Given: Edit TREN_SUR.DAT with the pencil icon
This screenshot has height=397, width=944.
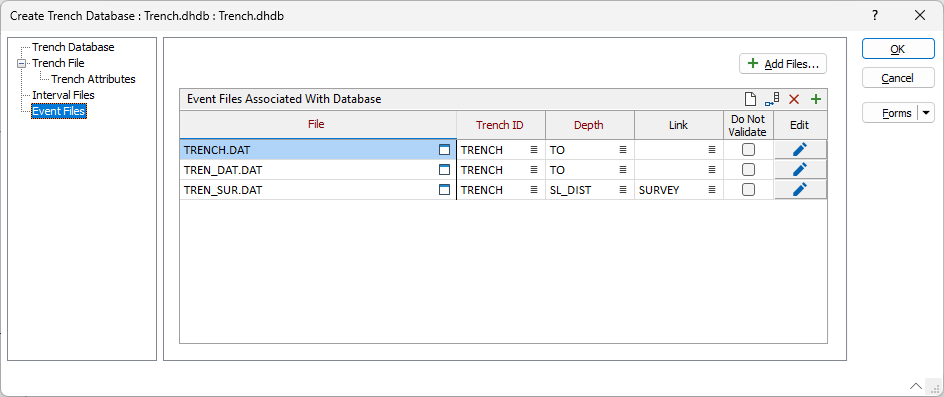Looking at the screenshot, I should [x=800, y=190].
